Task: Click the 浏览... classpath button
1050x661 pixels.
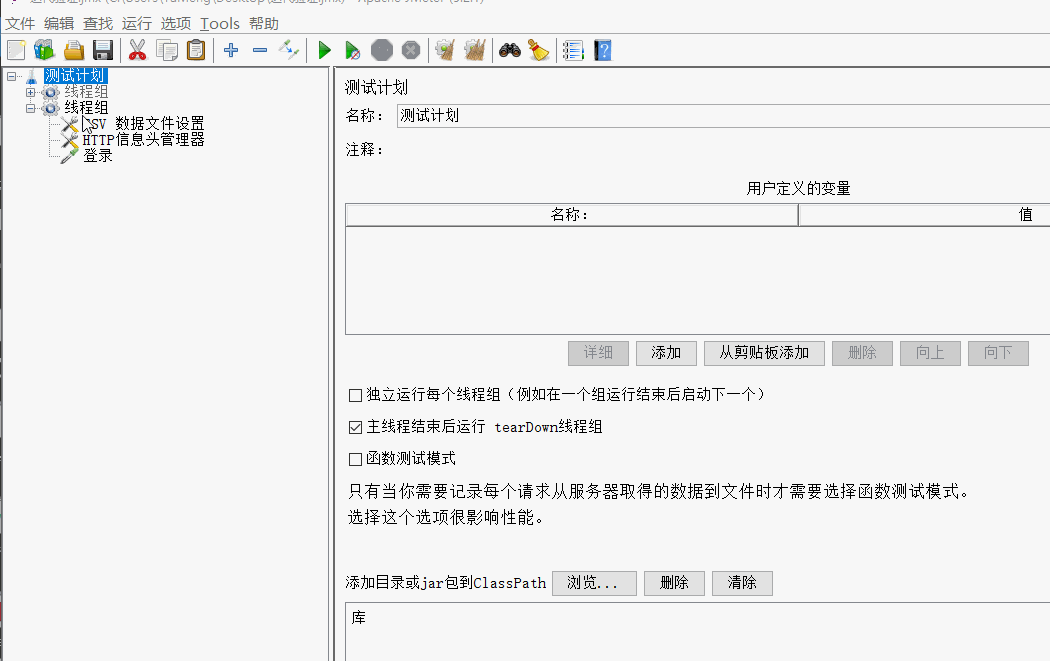Action: pyautogui.click(x=594, y=583)
